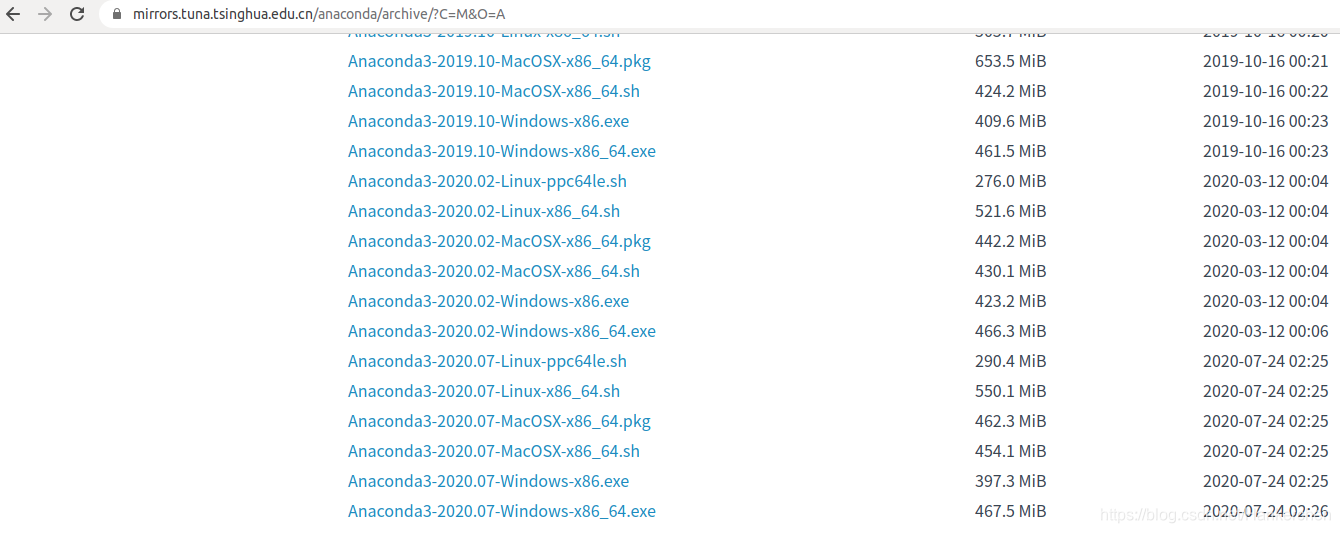
Task: Click the 461.5 MiB size value
Action: click(1010, 151)
